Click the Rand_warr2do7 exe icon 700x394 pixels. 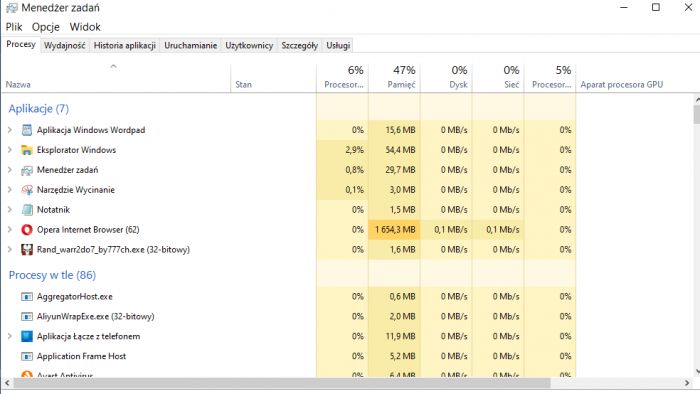[x=27, y=249]
